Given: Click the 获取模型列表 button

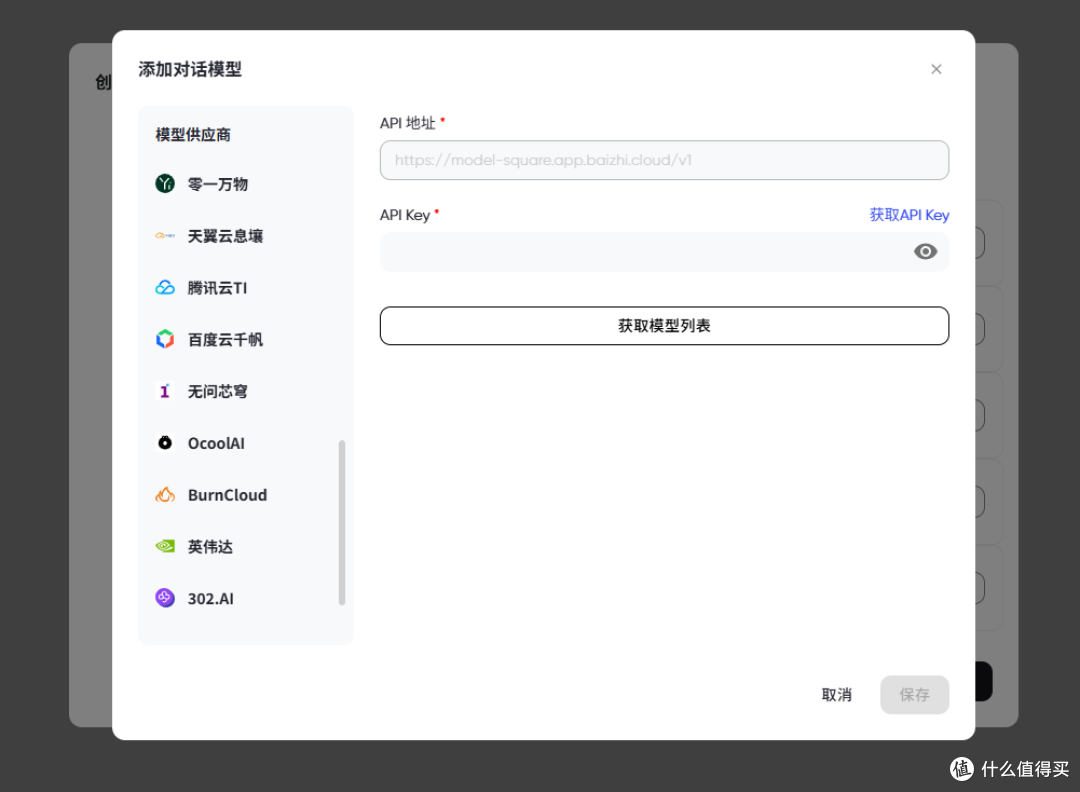Looking at the screenshot, I should click(x=664, y=326).
